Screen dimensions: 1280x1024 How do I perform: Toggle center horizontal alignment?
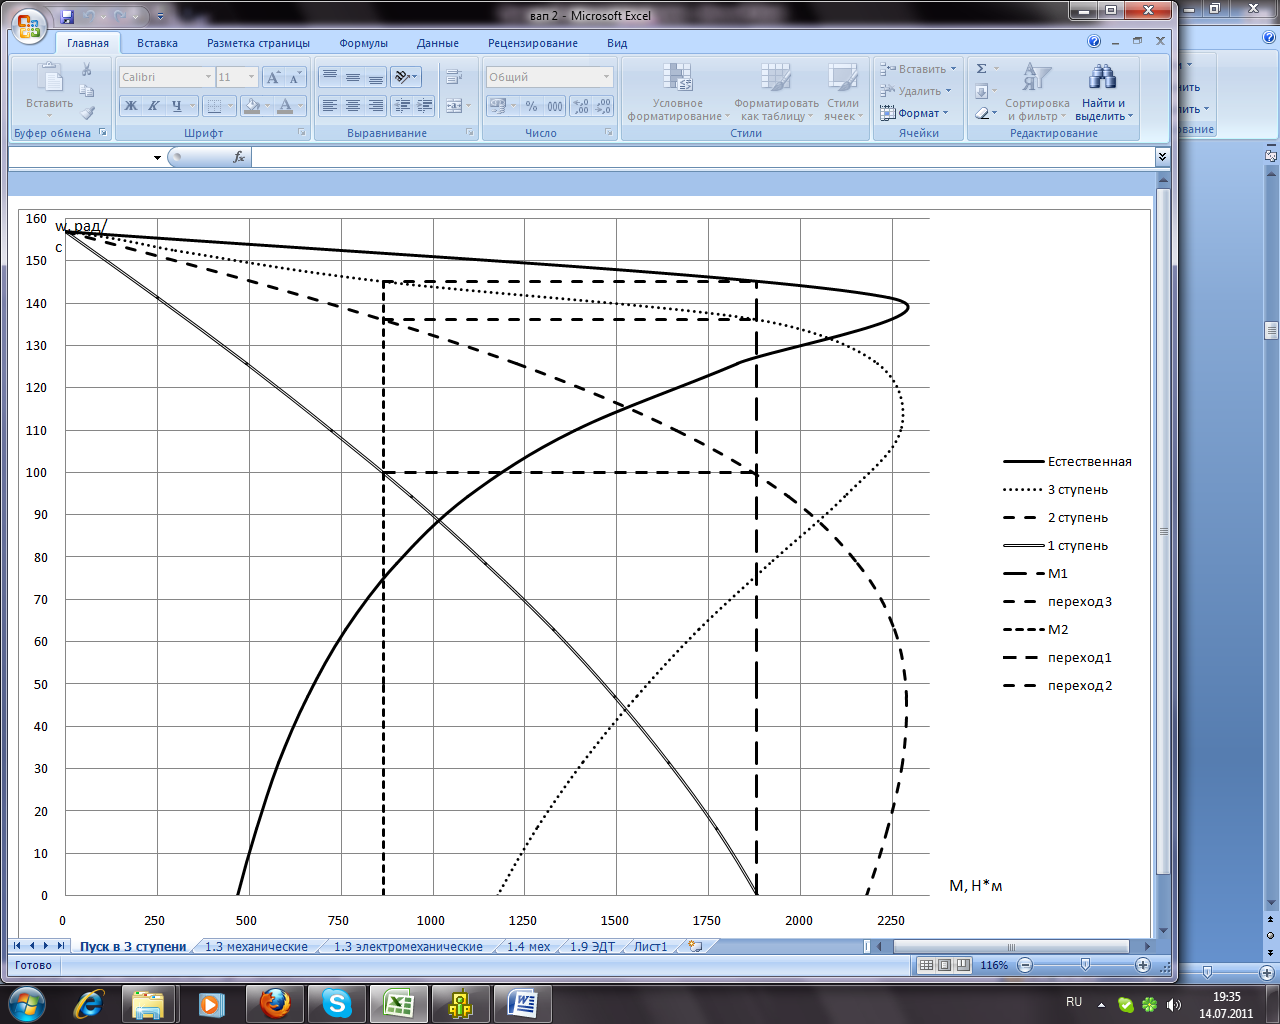(352, 106)
